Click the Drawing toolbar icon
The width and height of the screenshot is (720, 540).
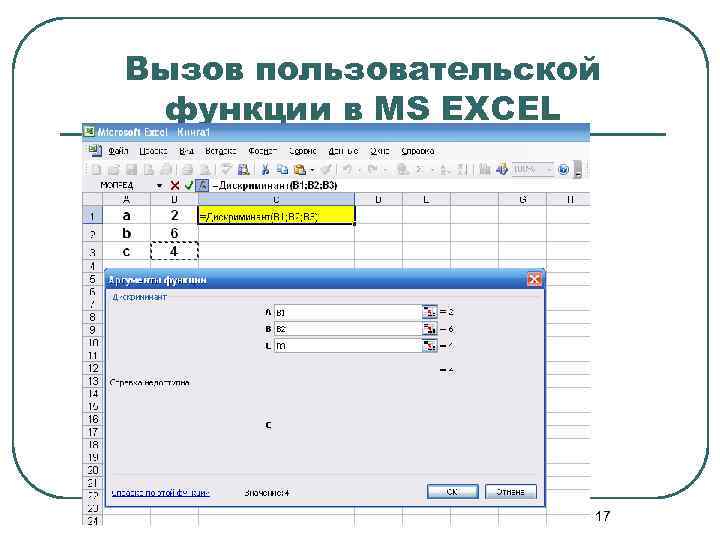502,170
